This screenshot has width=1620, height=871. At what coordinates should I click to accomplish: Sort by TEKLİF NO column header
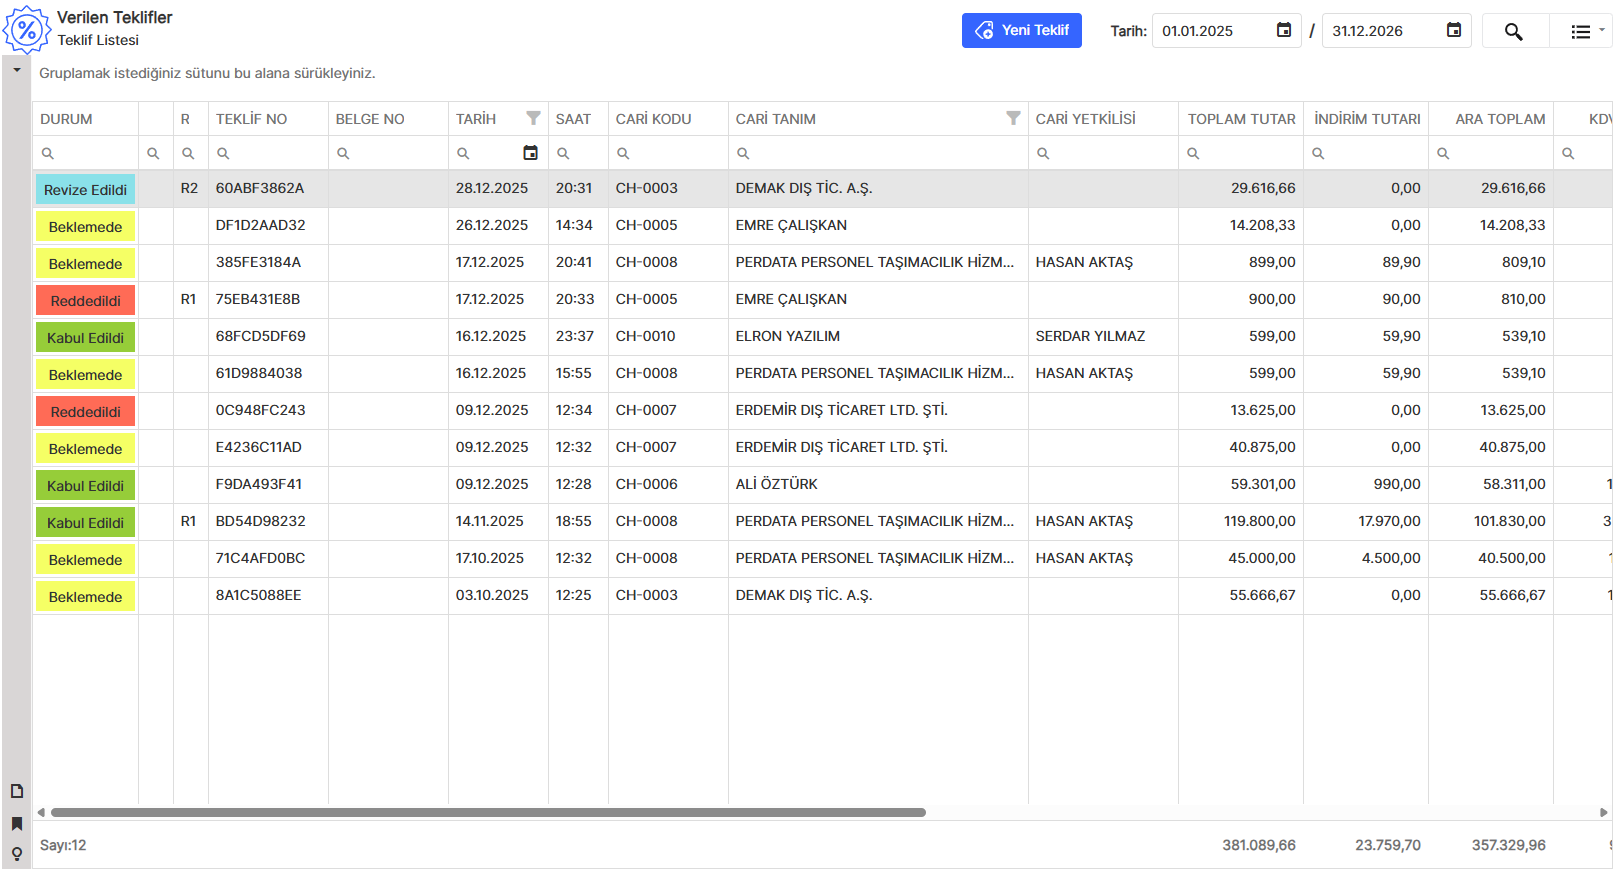[x=252, y=119]
